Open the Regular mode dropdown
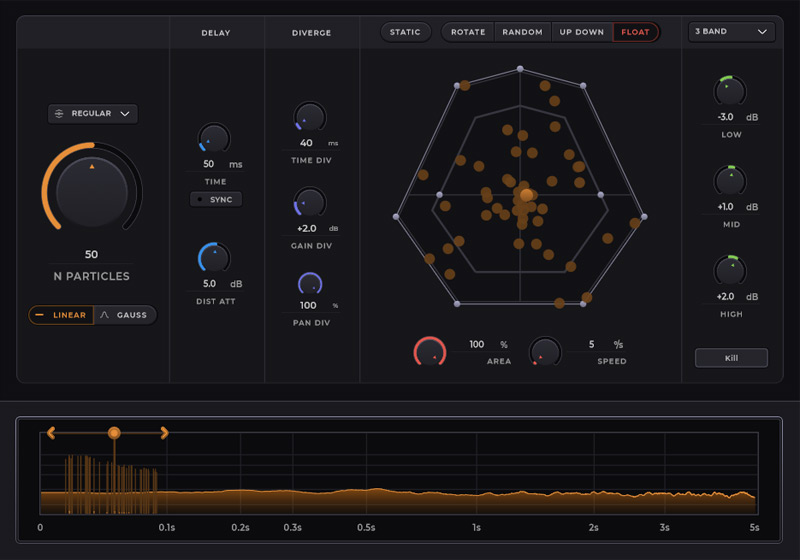 click(92, 114)
